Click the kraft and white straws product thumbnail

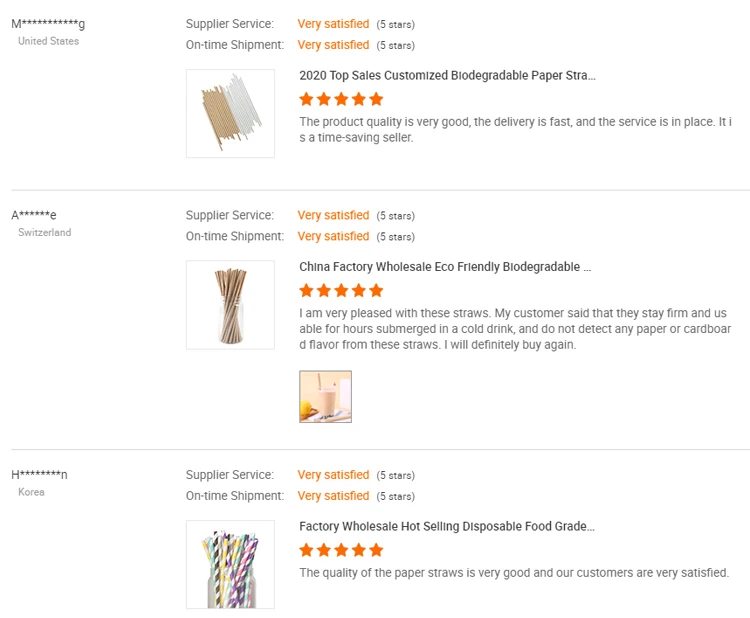coord(230,113)
